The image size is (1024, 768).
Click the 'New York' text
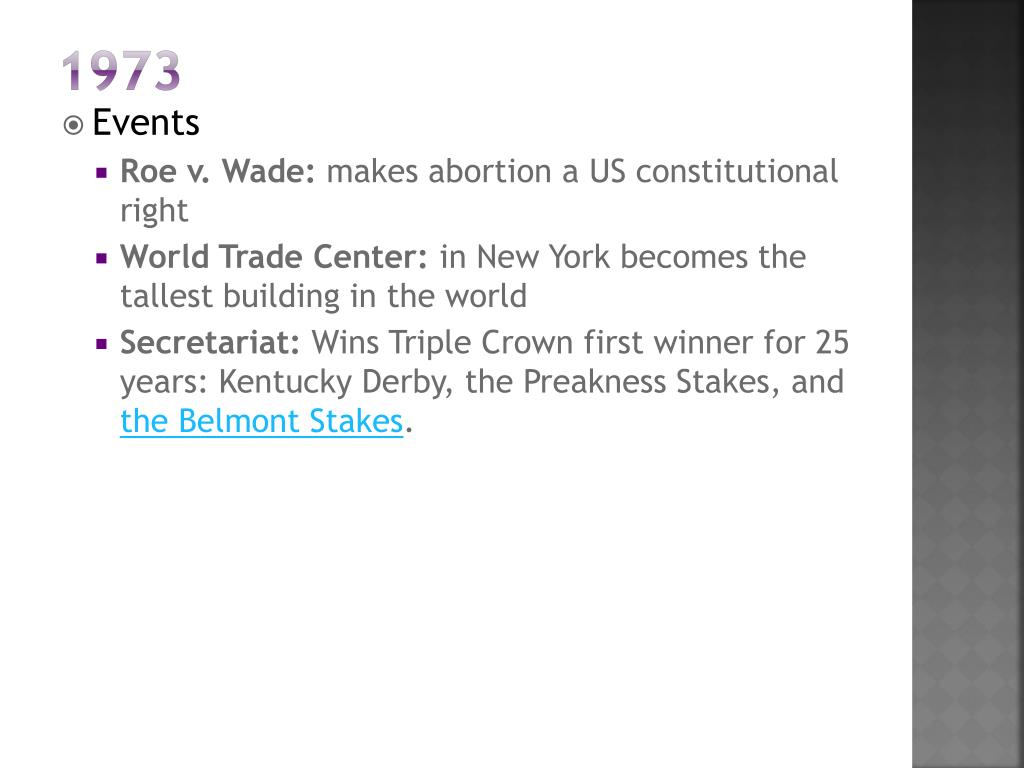542,257
